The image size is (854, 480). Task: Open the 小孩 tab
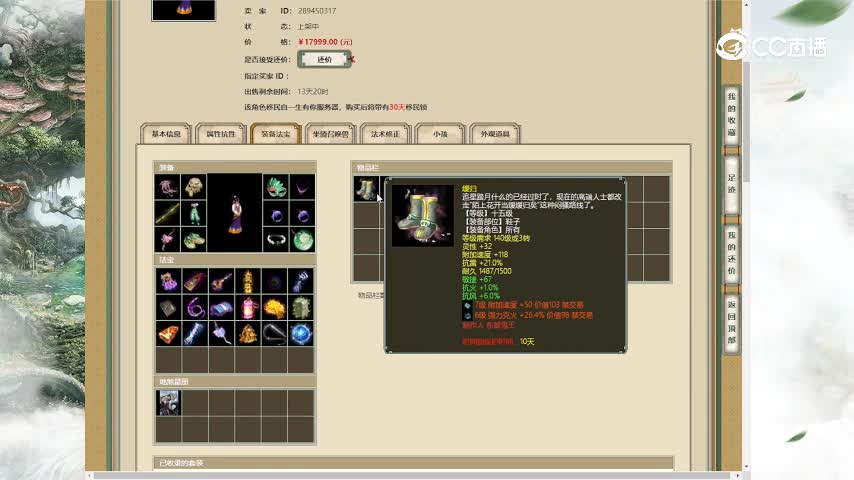coord(440,133)
